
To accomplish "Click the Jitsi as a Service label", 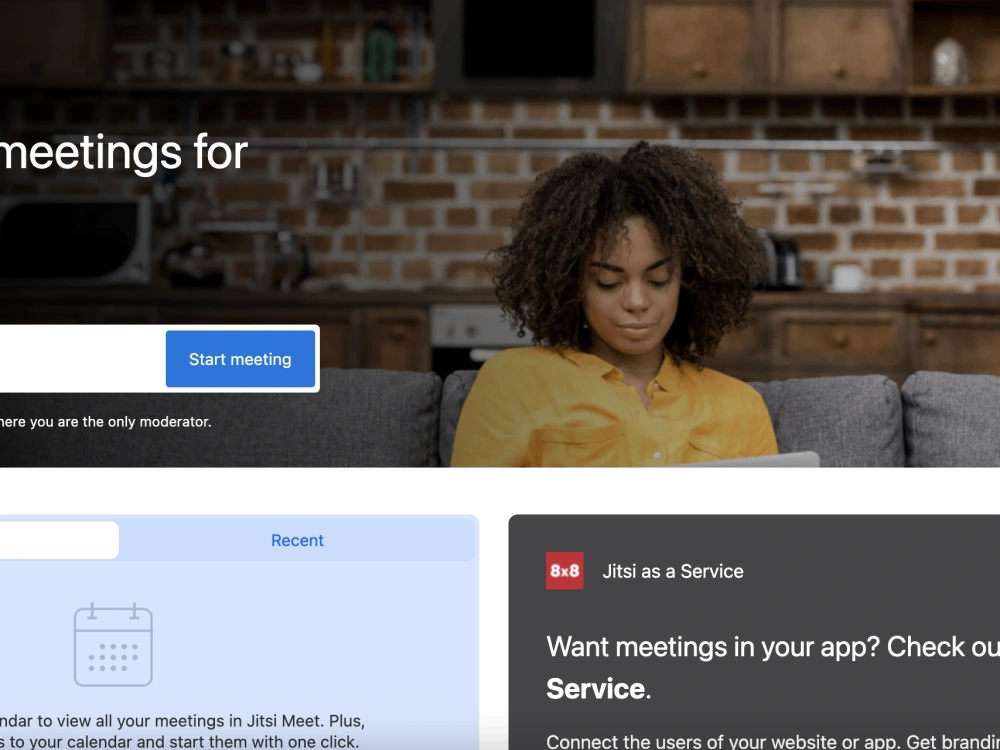I will tap(673, 571).
